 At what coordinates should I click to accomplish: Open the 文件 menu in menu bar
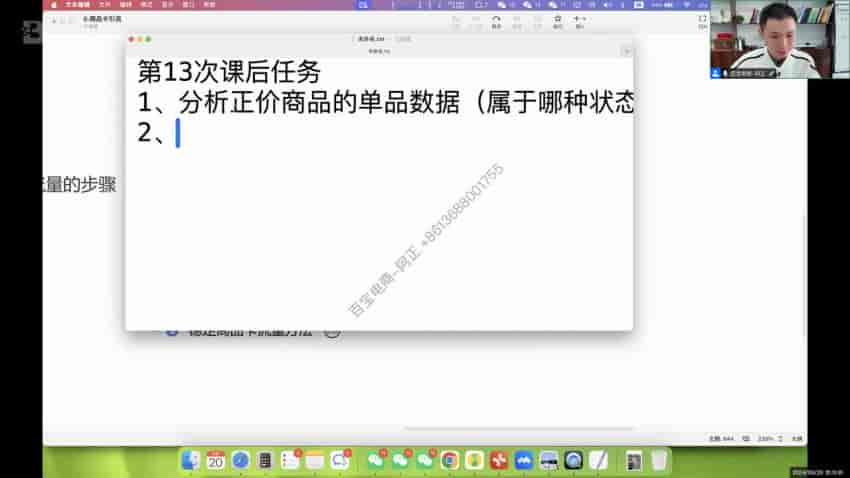105,4
